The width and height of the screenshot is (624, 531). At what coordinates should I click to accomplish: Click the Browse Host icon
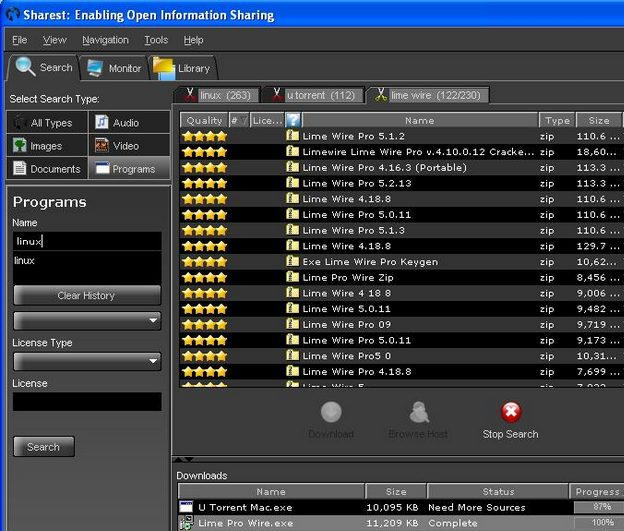click(418, 412)
